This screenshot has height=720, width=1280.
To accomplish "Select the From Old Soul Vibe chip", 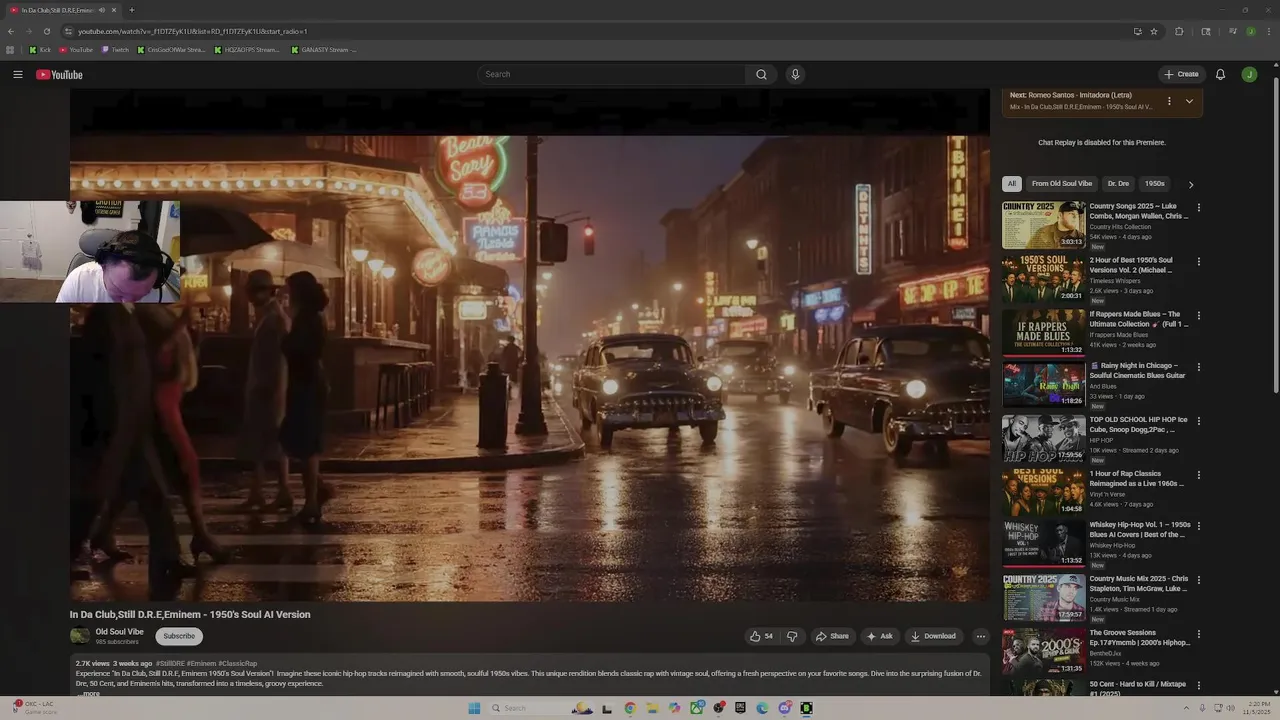I will click(1061, 184).
